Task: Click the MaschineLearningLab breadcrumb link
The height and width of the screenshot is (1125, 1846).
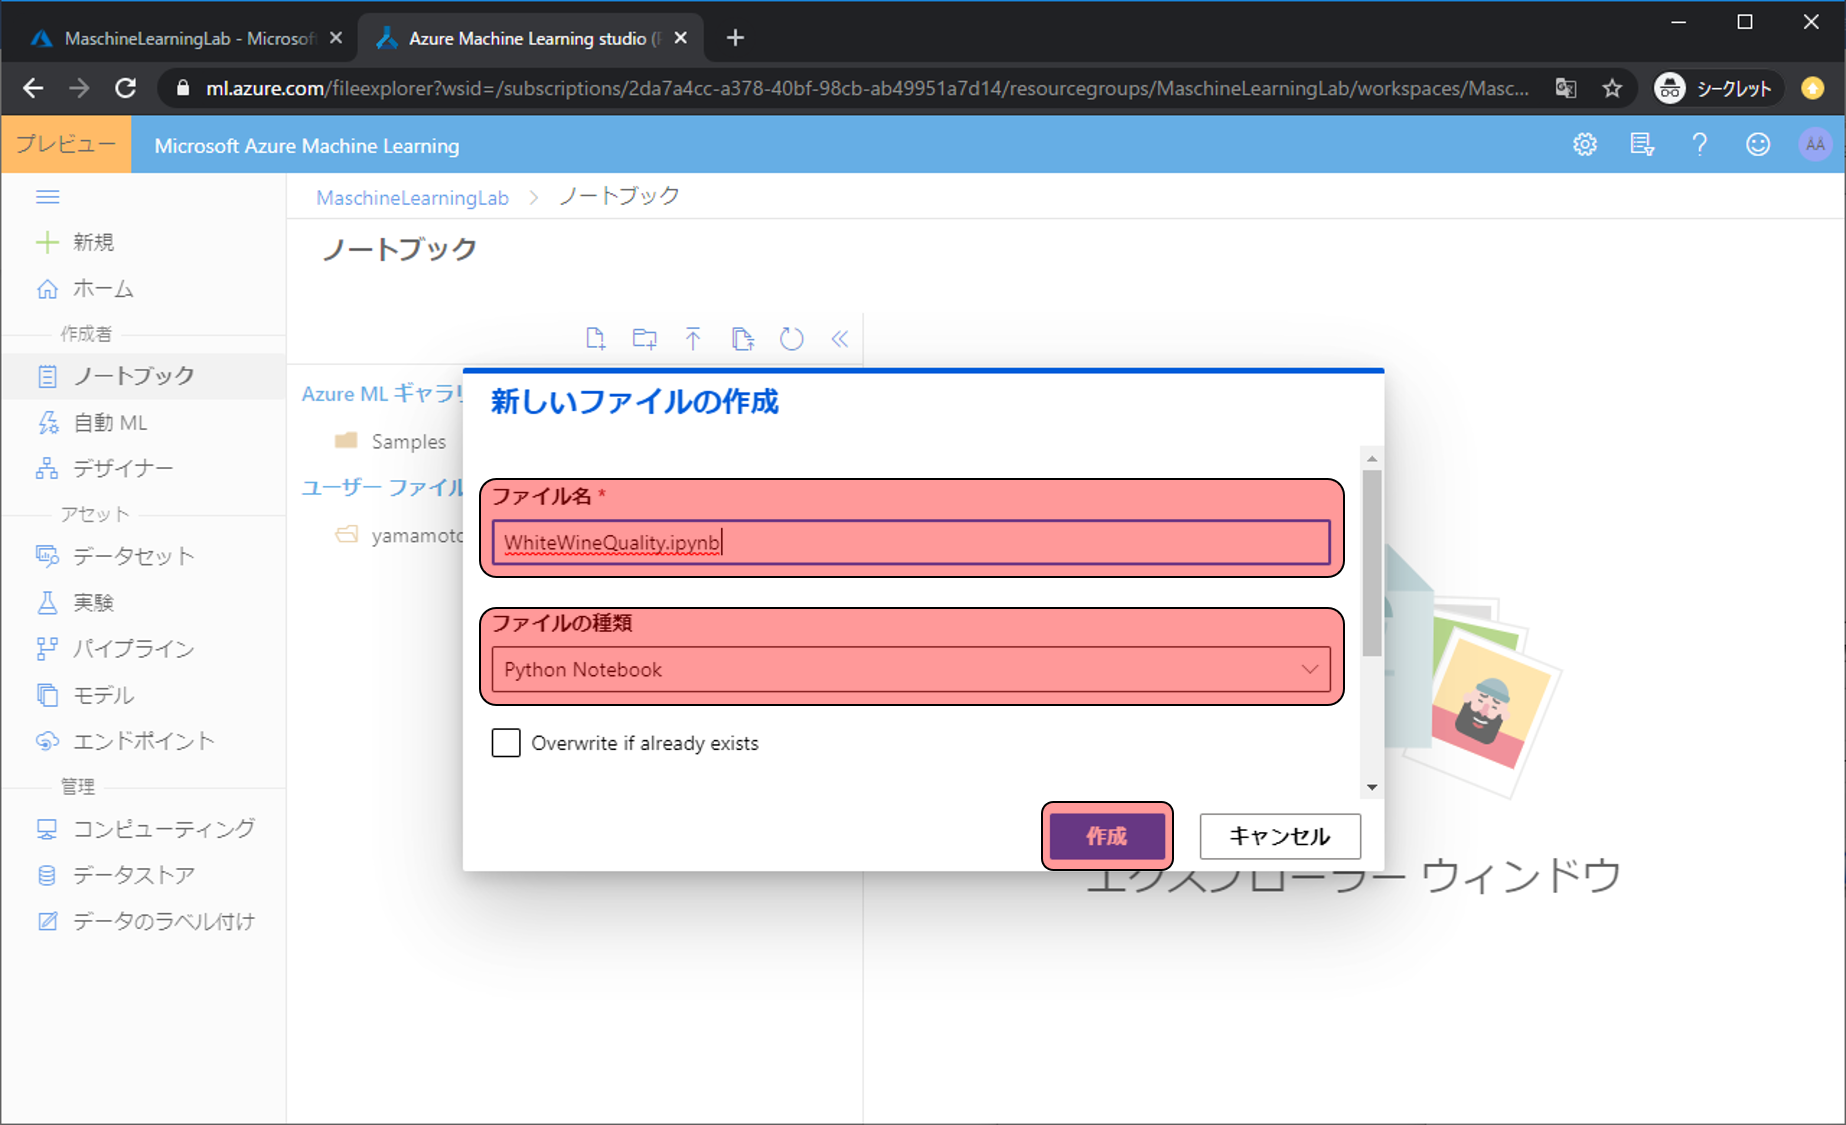Action: point(412,198)
